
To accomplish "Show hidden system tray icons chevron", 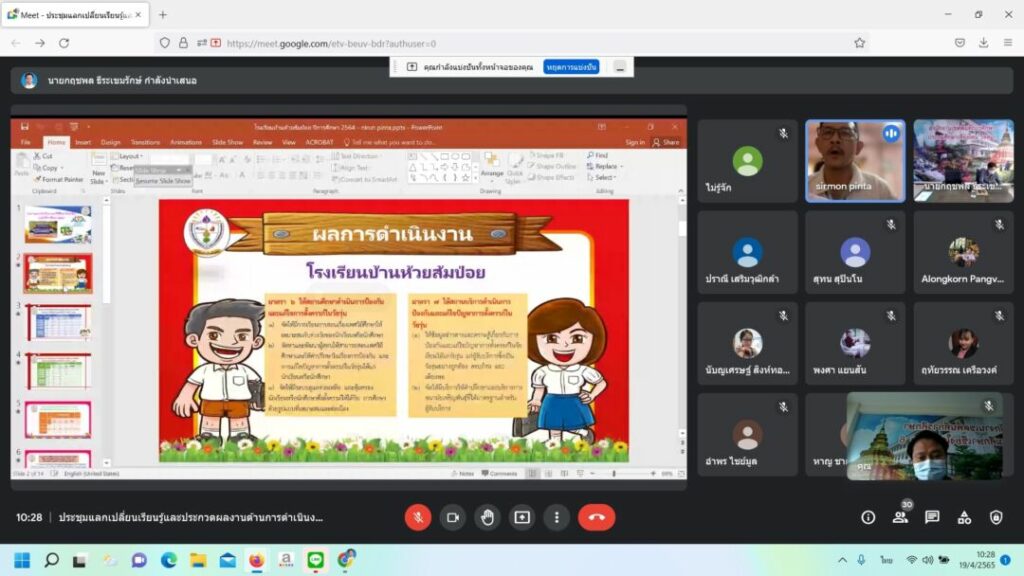I will coord(842,560).
